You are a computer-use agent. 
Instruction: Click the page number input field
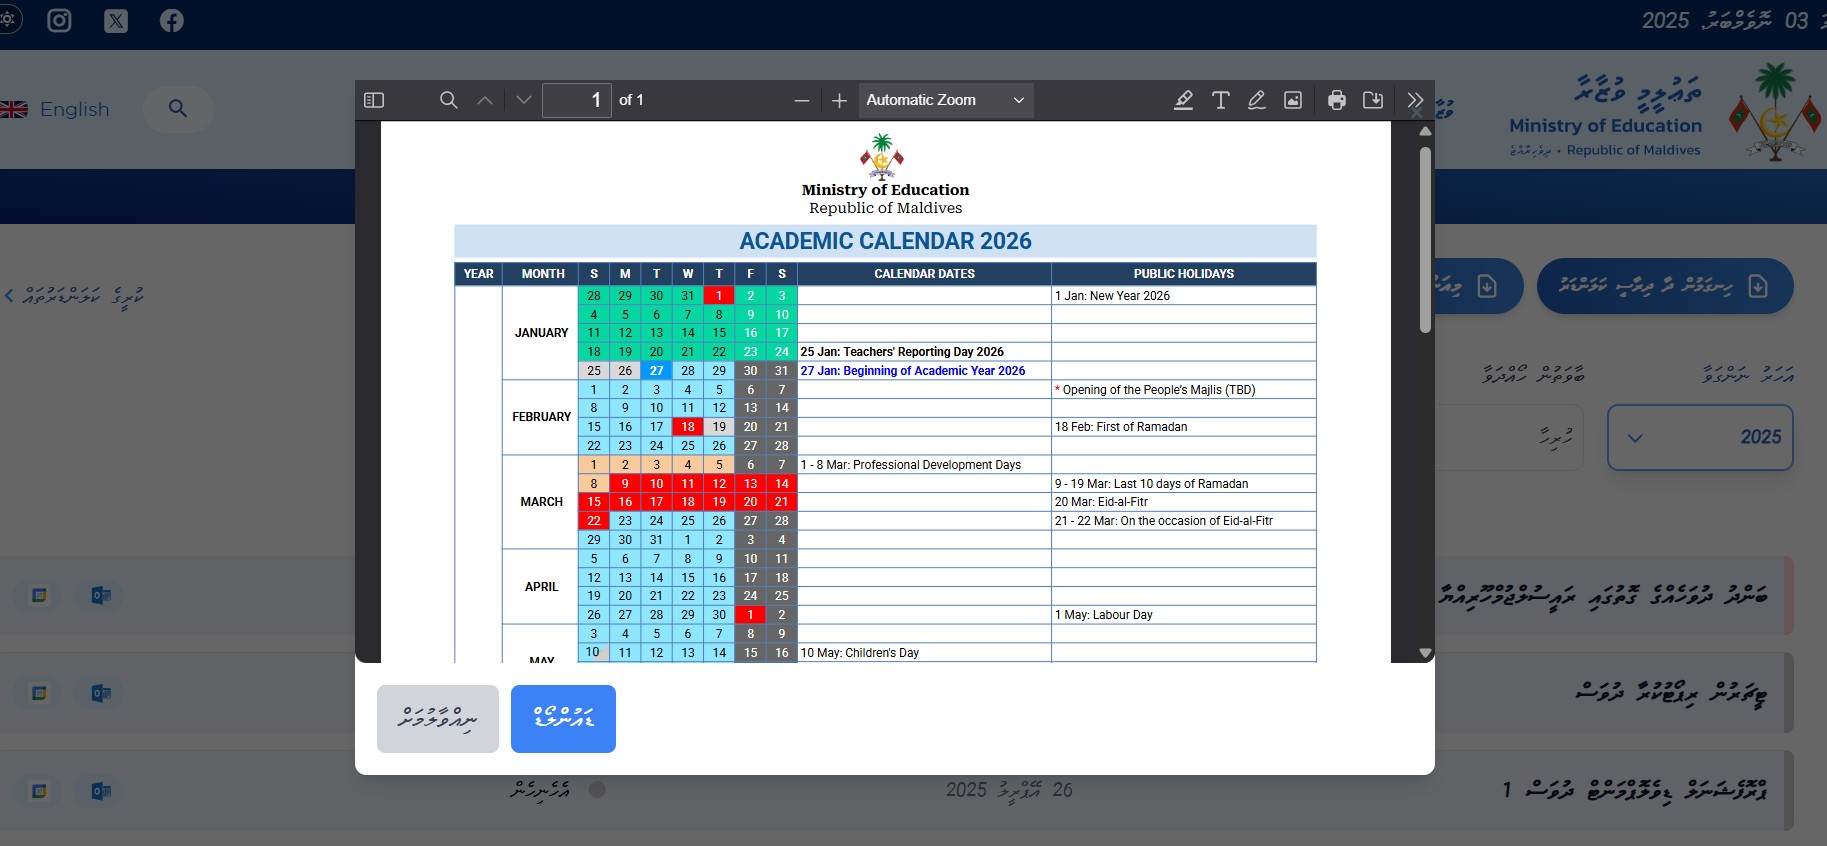(x=576, y=100)
